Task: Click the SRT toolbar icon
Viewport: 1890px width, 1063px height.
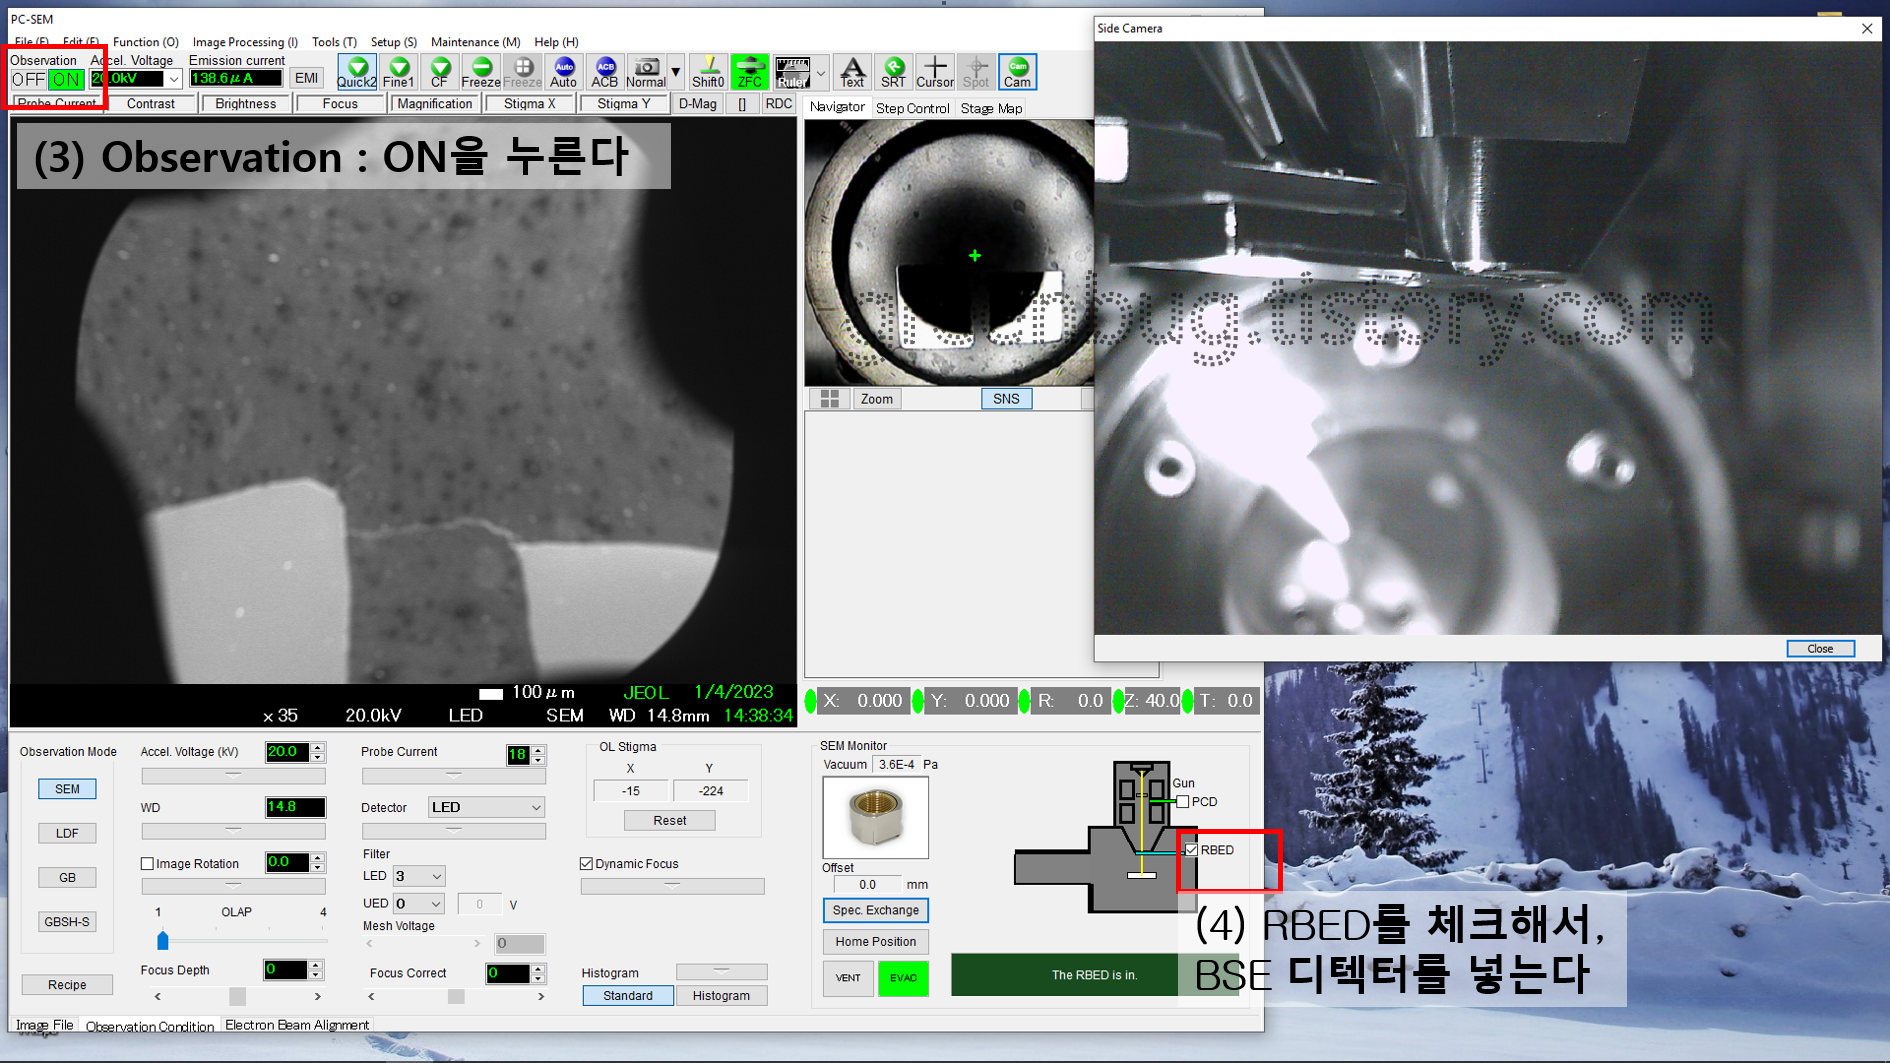Action: pyautogui.click(x=893, y=72)
